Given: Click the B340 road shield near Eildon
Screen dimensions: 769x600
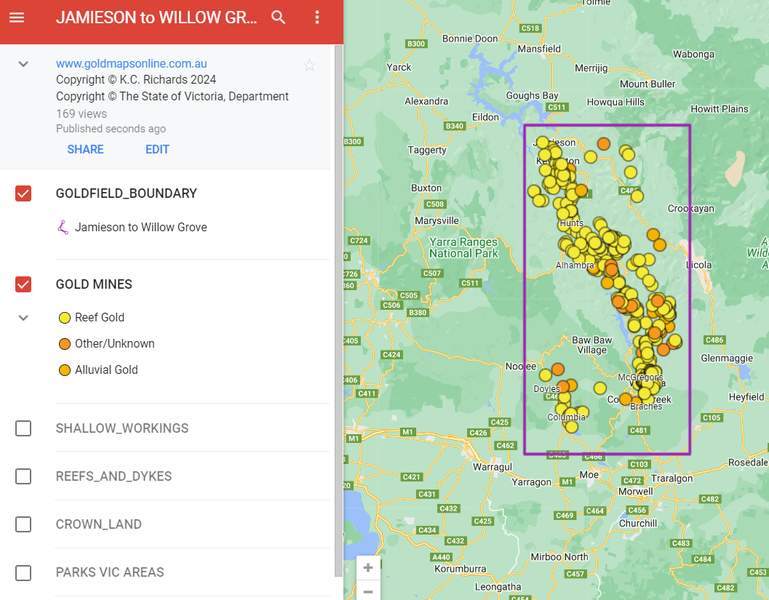Looking at the screenshot, I should pos(454,126).
